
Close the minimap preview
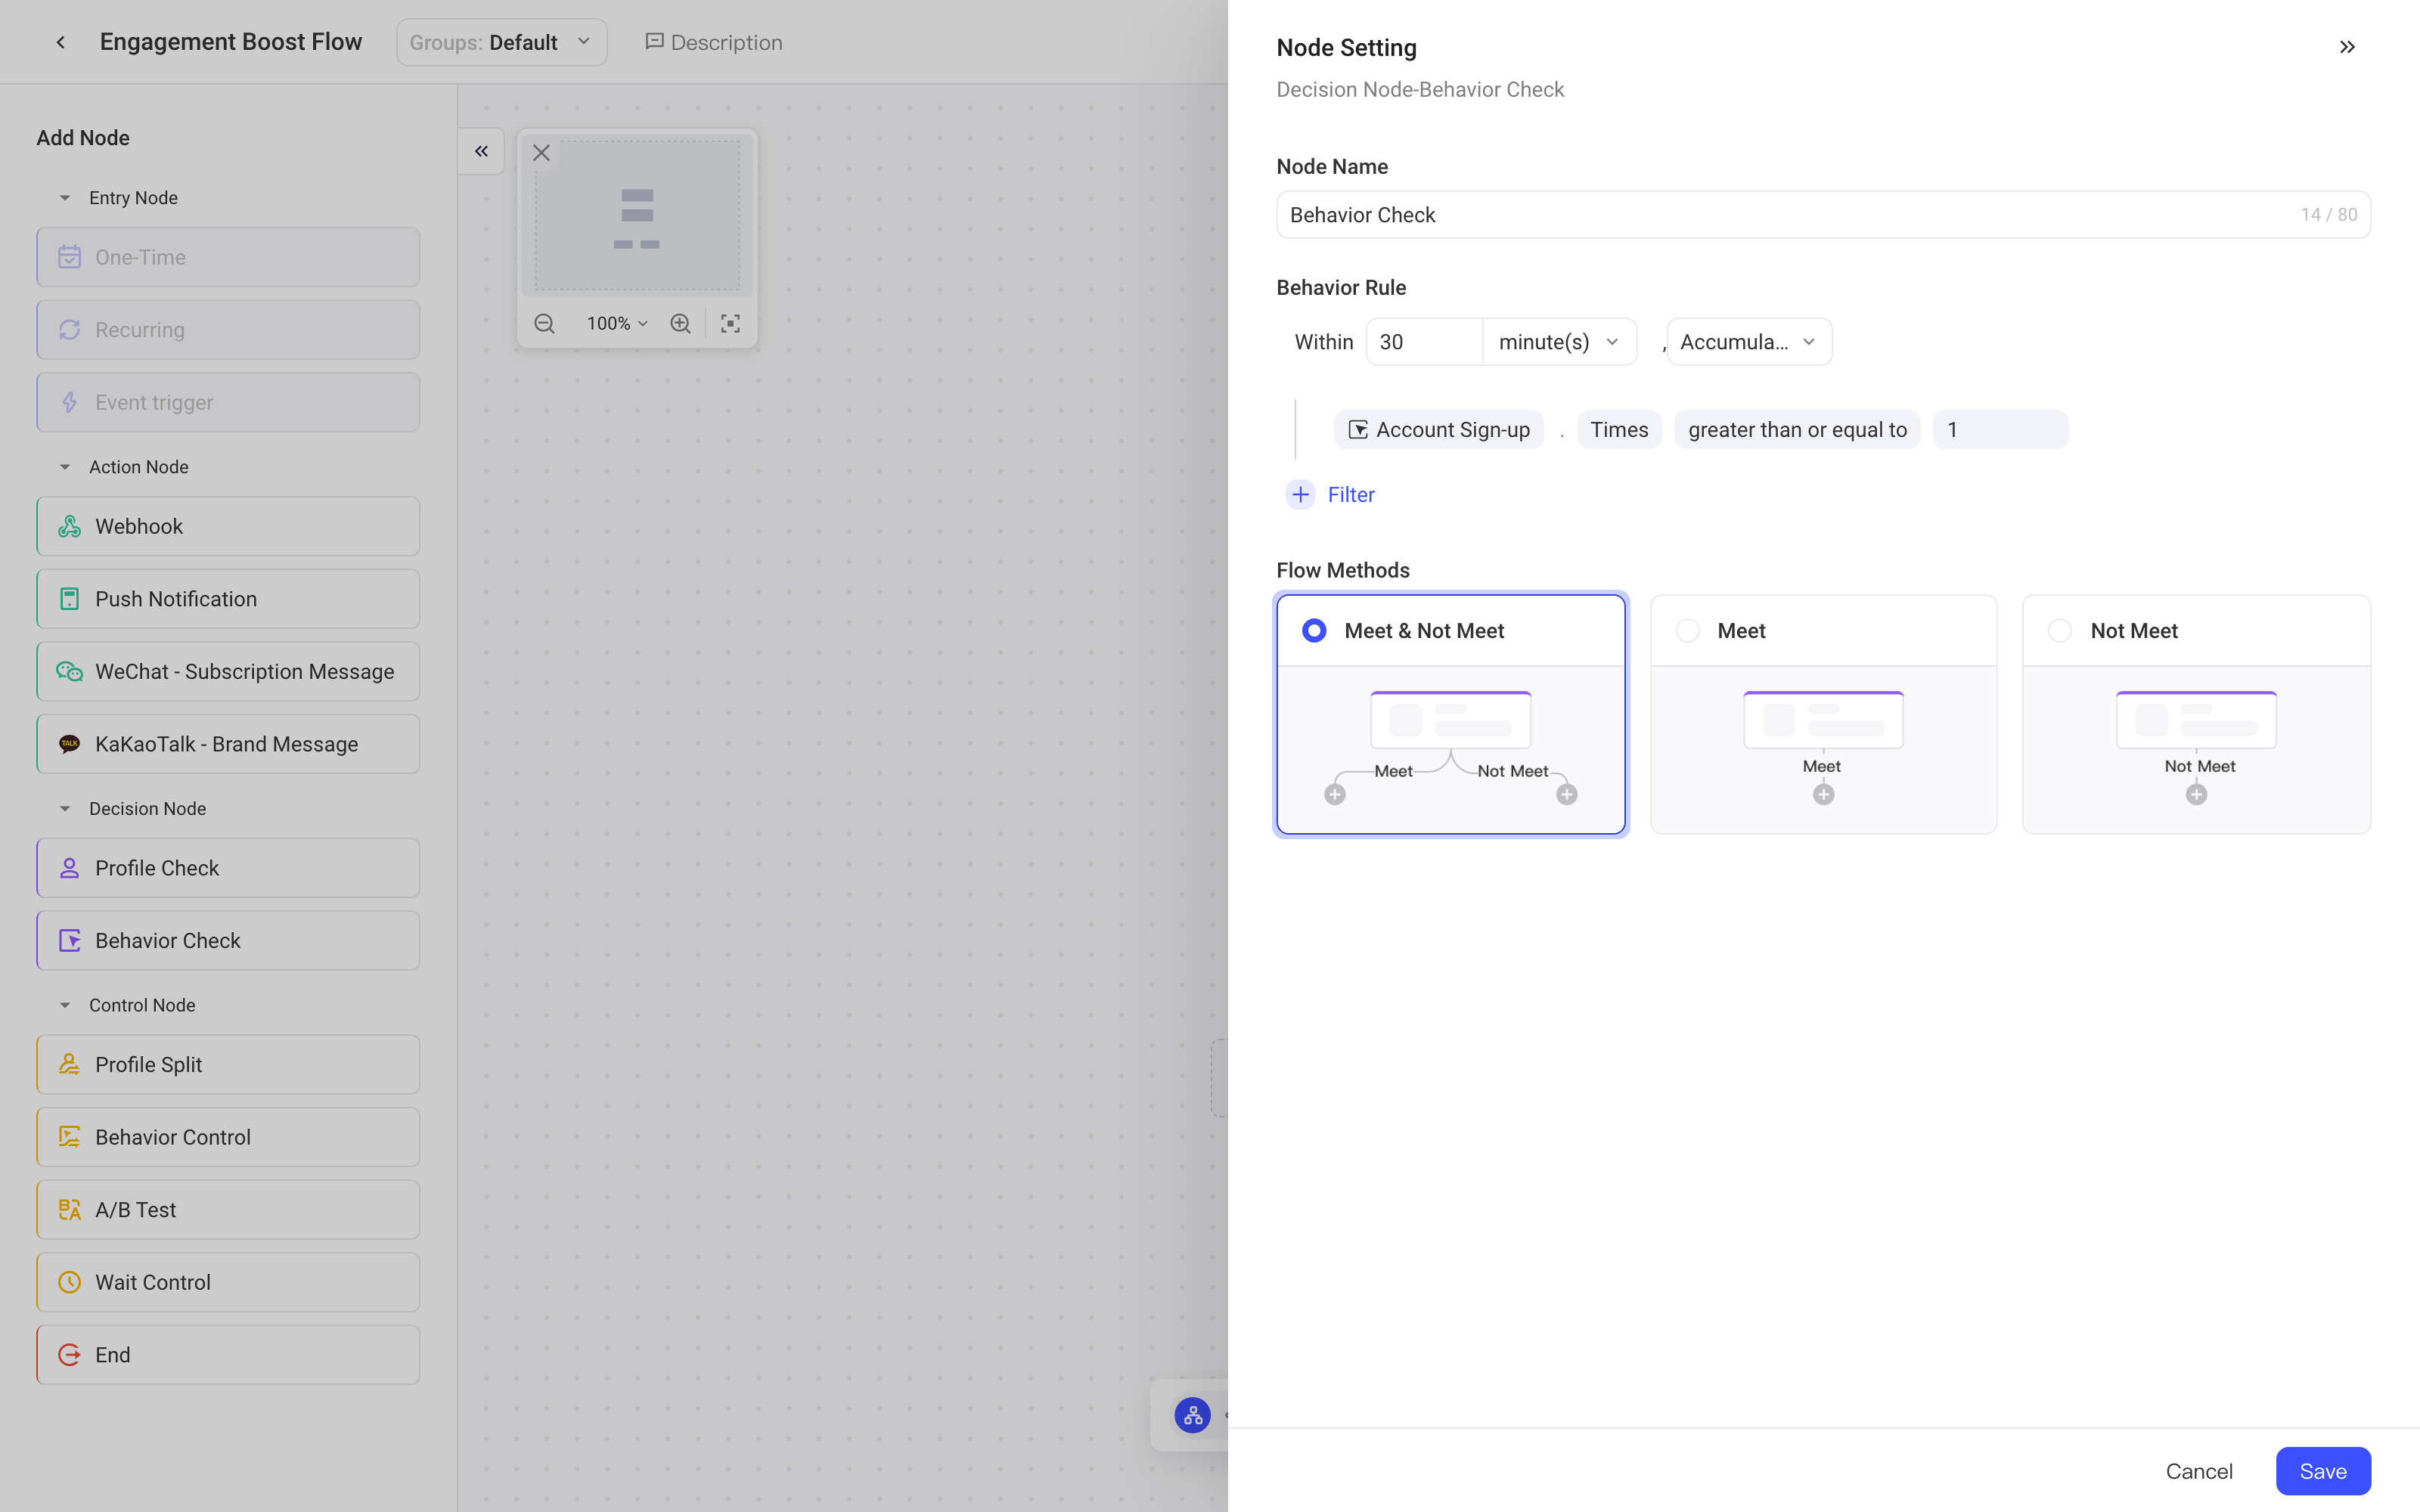coord(541,153)
